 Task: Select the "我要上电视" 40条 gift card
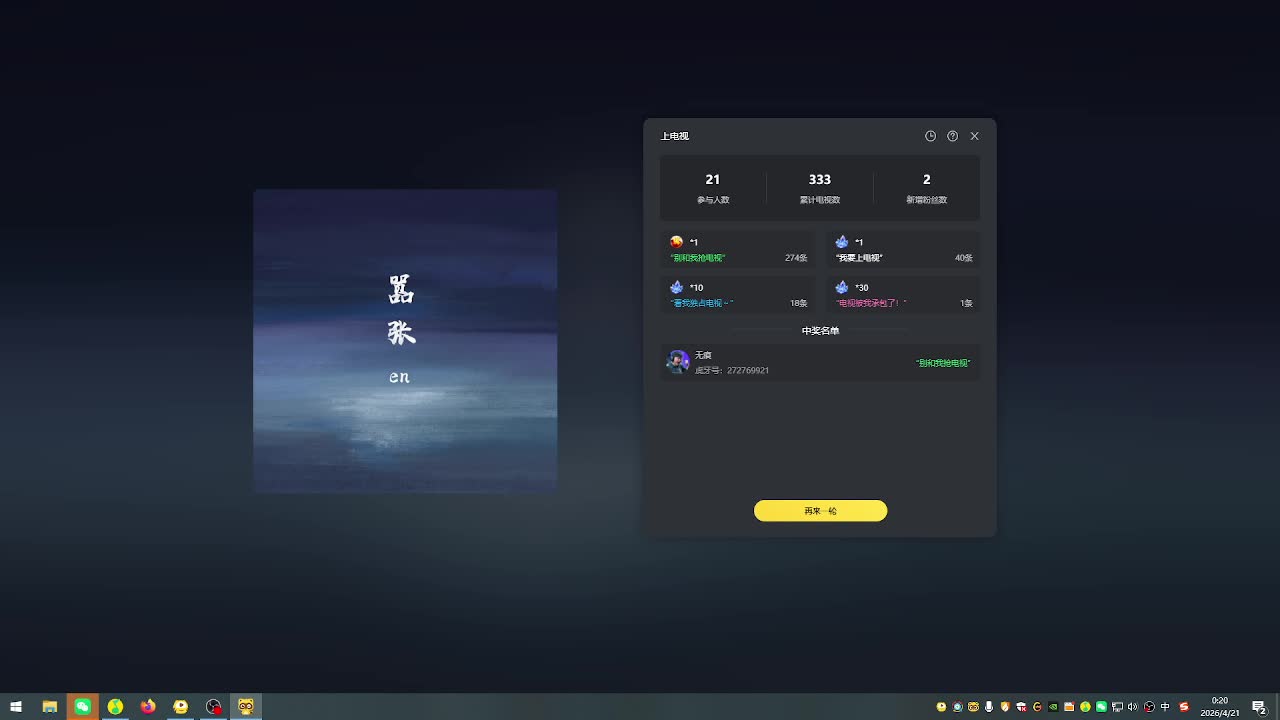click(x=903, y=250)
